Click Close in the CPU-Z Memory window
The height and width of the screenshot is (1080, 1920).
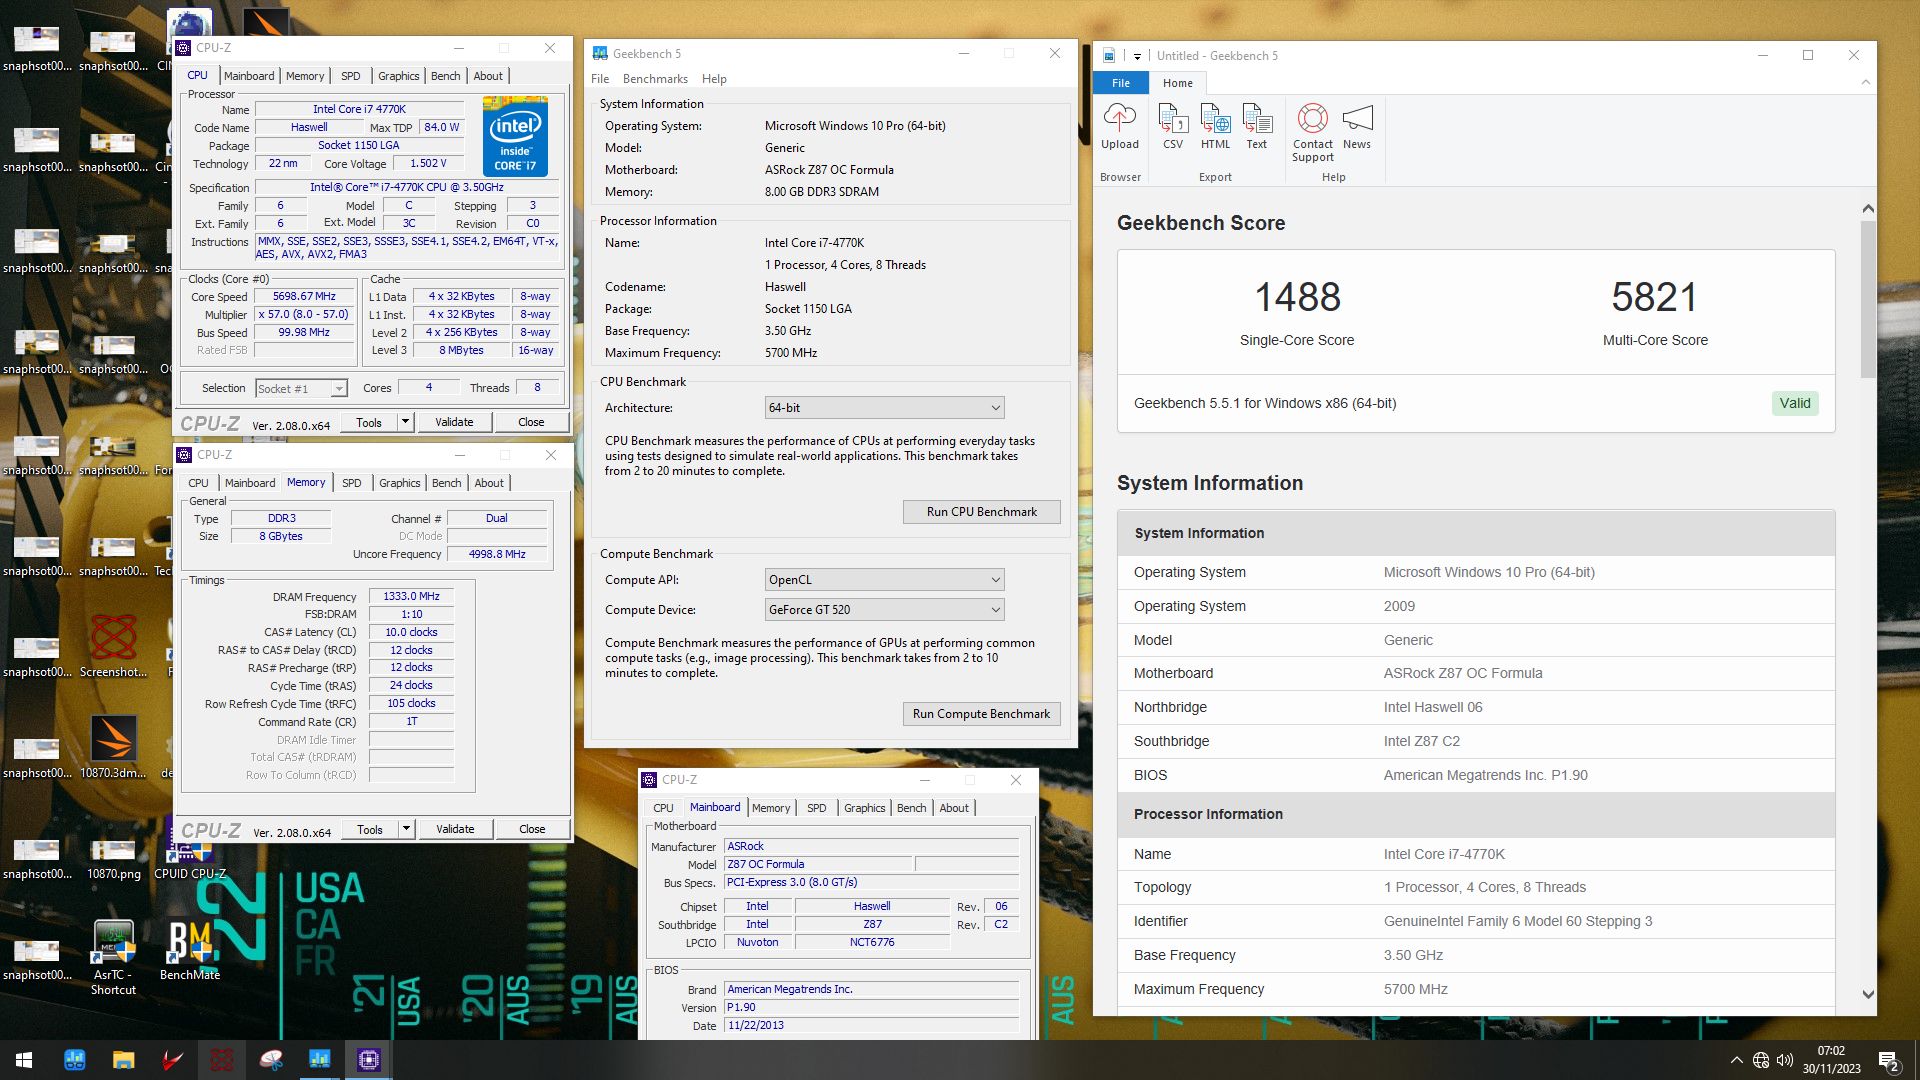532,829
